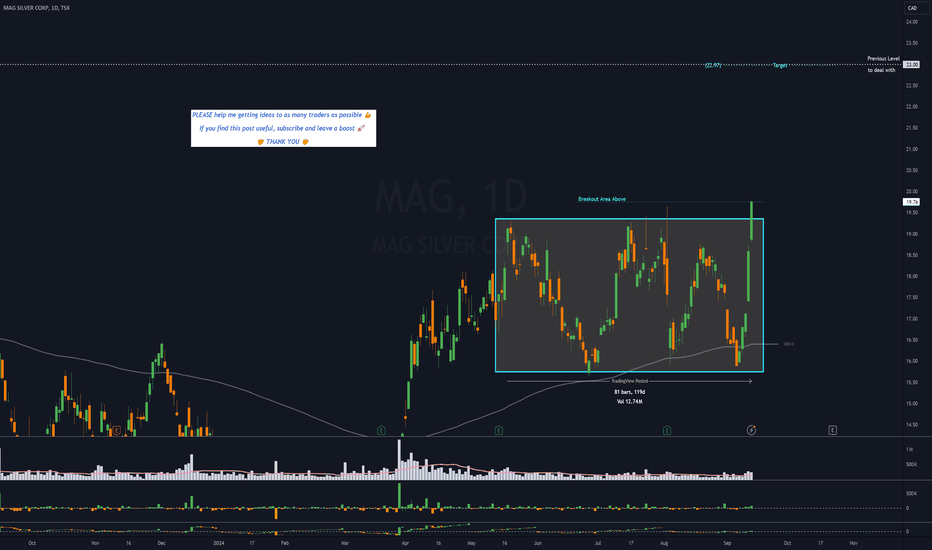Click the MAG SILVER CORP, 1D, TSX title
The image size is (932, 550).
(36, 8)
